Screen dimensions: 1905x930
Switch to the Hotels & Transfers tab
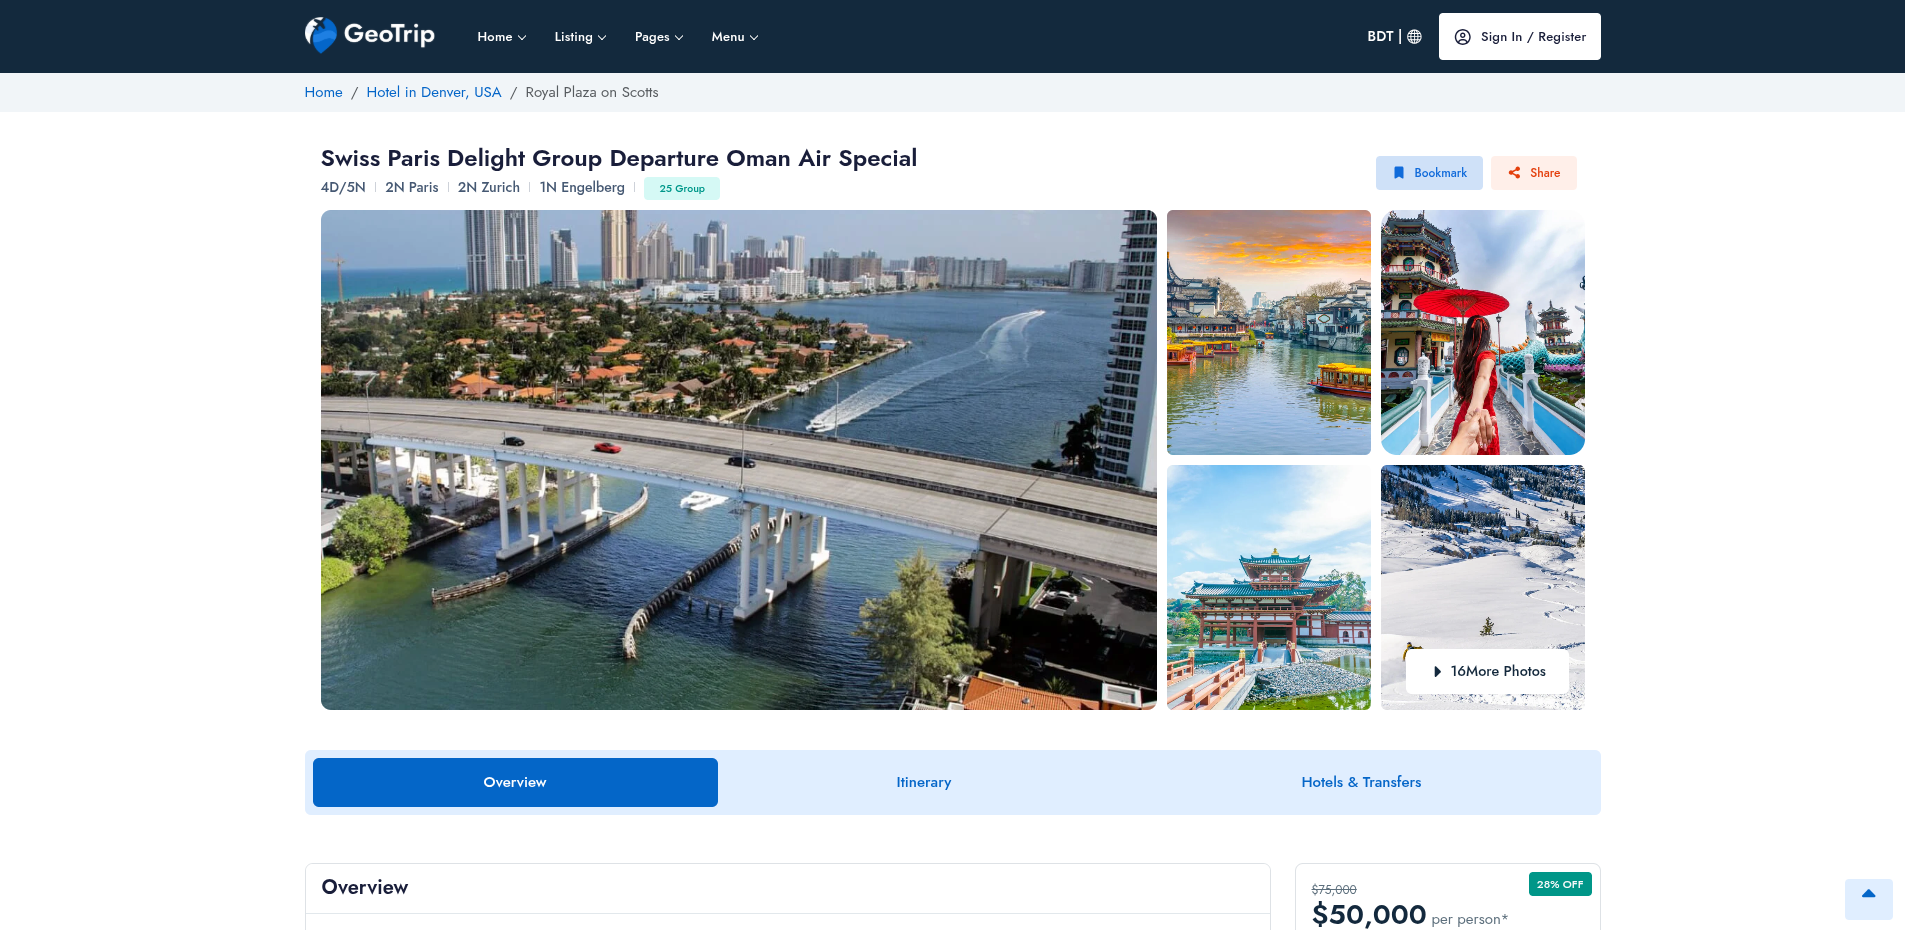point(1361,782)
